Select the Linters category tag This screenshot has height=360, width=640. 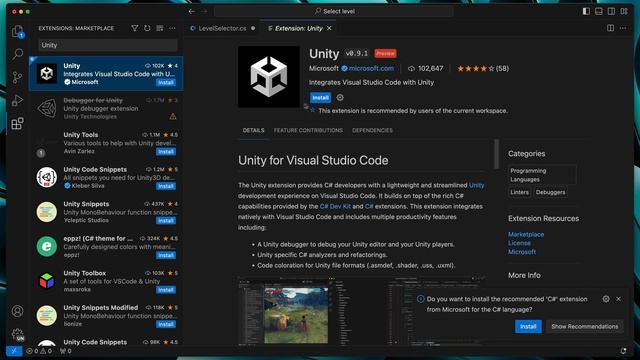(x=519, y=192)
